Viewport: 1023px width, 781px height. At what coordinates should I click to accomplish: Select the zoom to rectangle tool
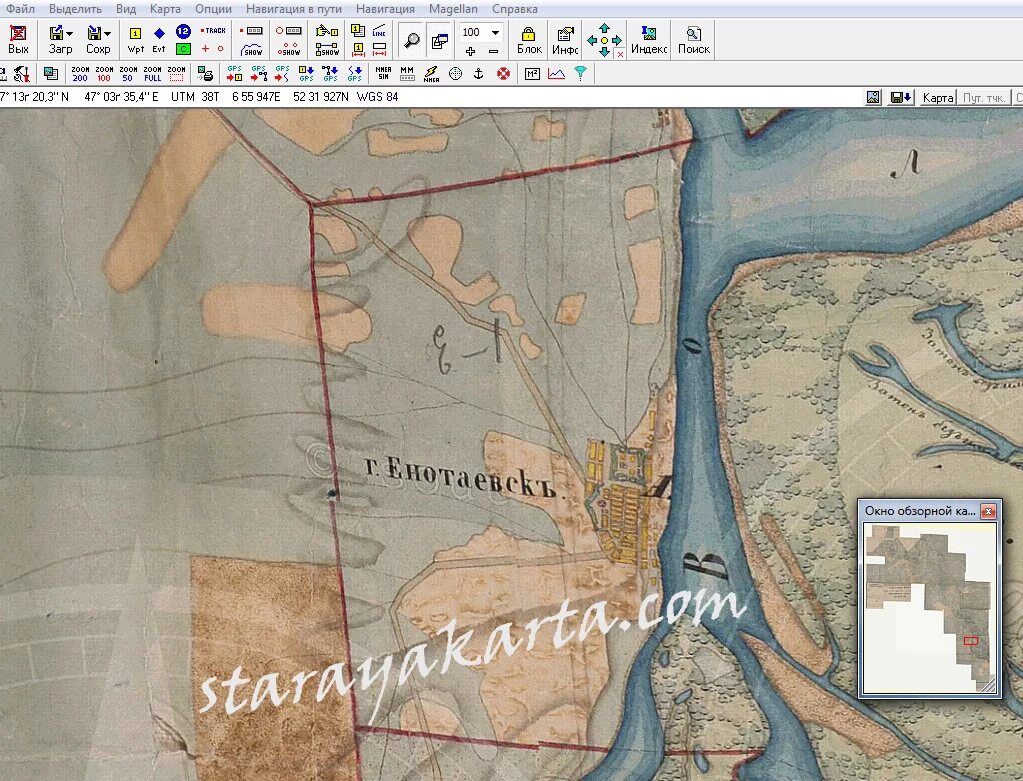(x=176, y=74)
